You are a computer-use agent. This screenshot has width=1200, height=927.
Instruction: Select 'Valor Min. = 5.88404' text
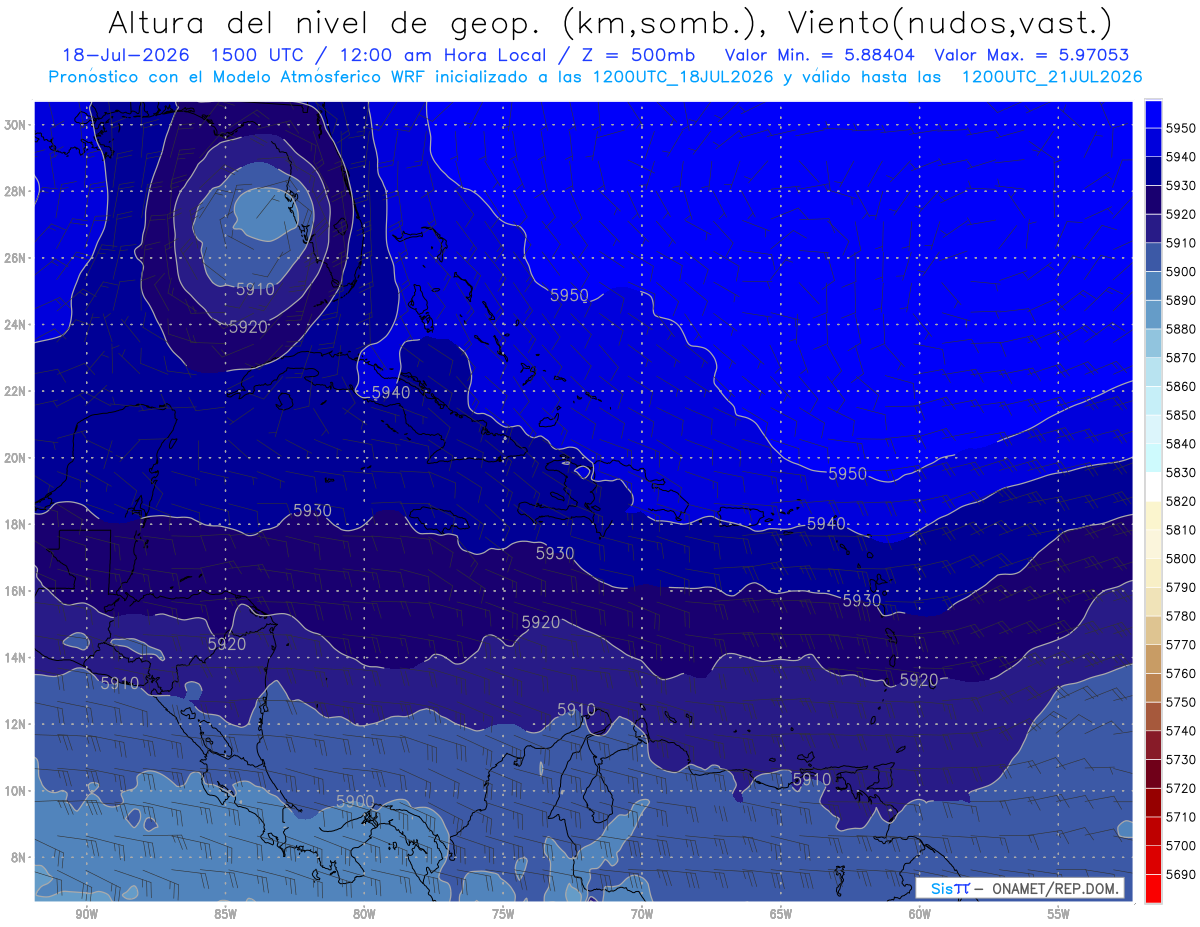tap(819, 55)
